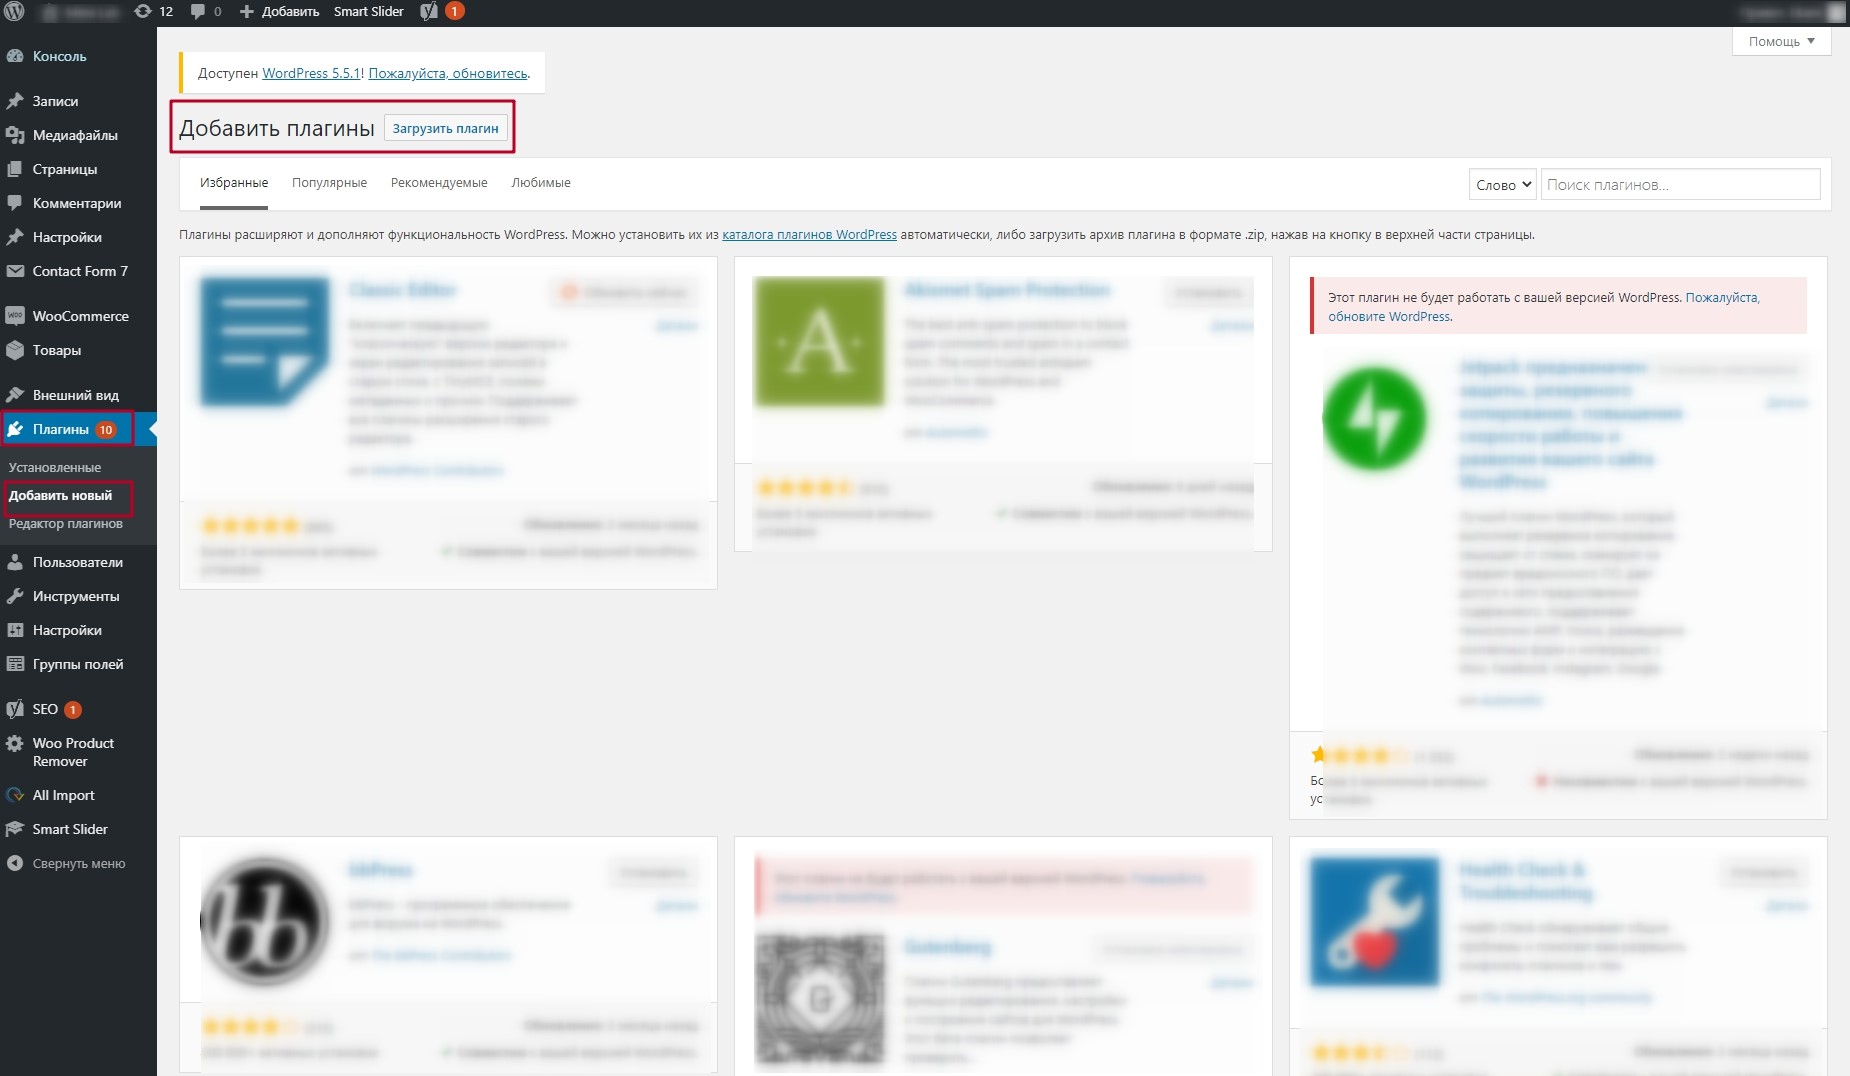Open Медиафайлы media icon in sidebar

coord(15,135)
